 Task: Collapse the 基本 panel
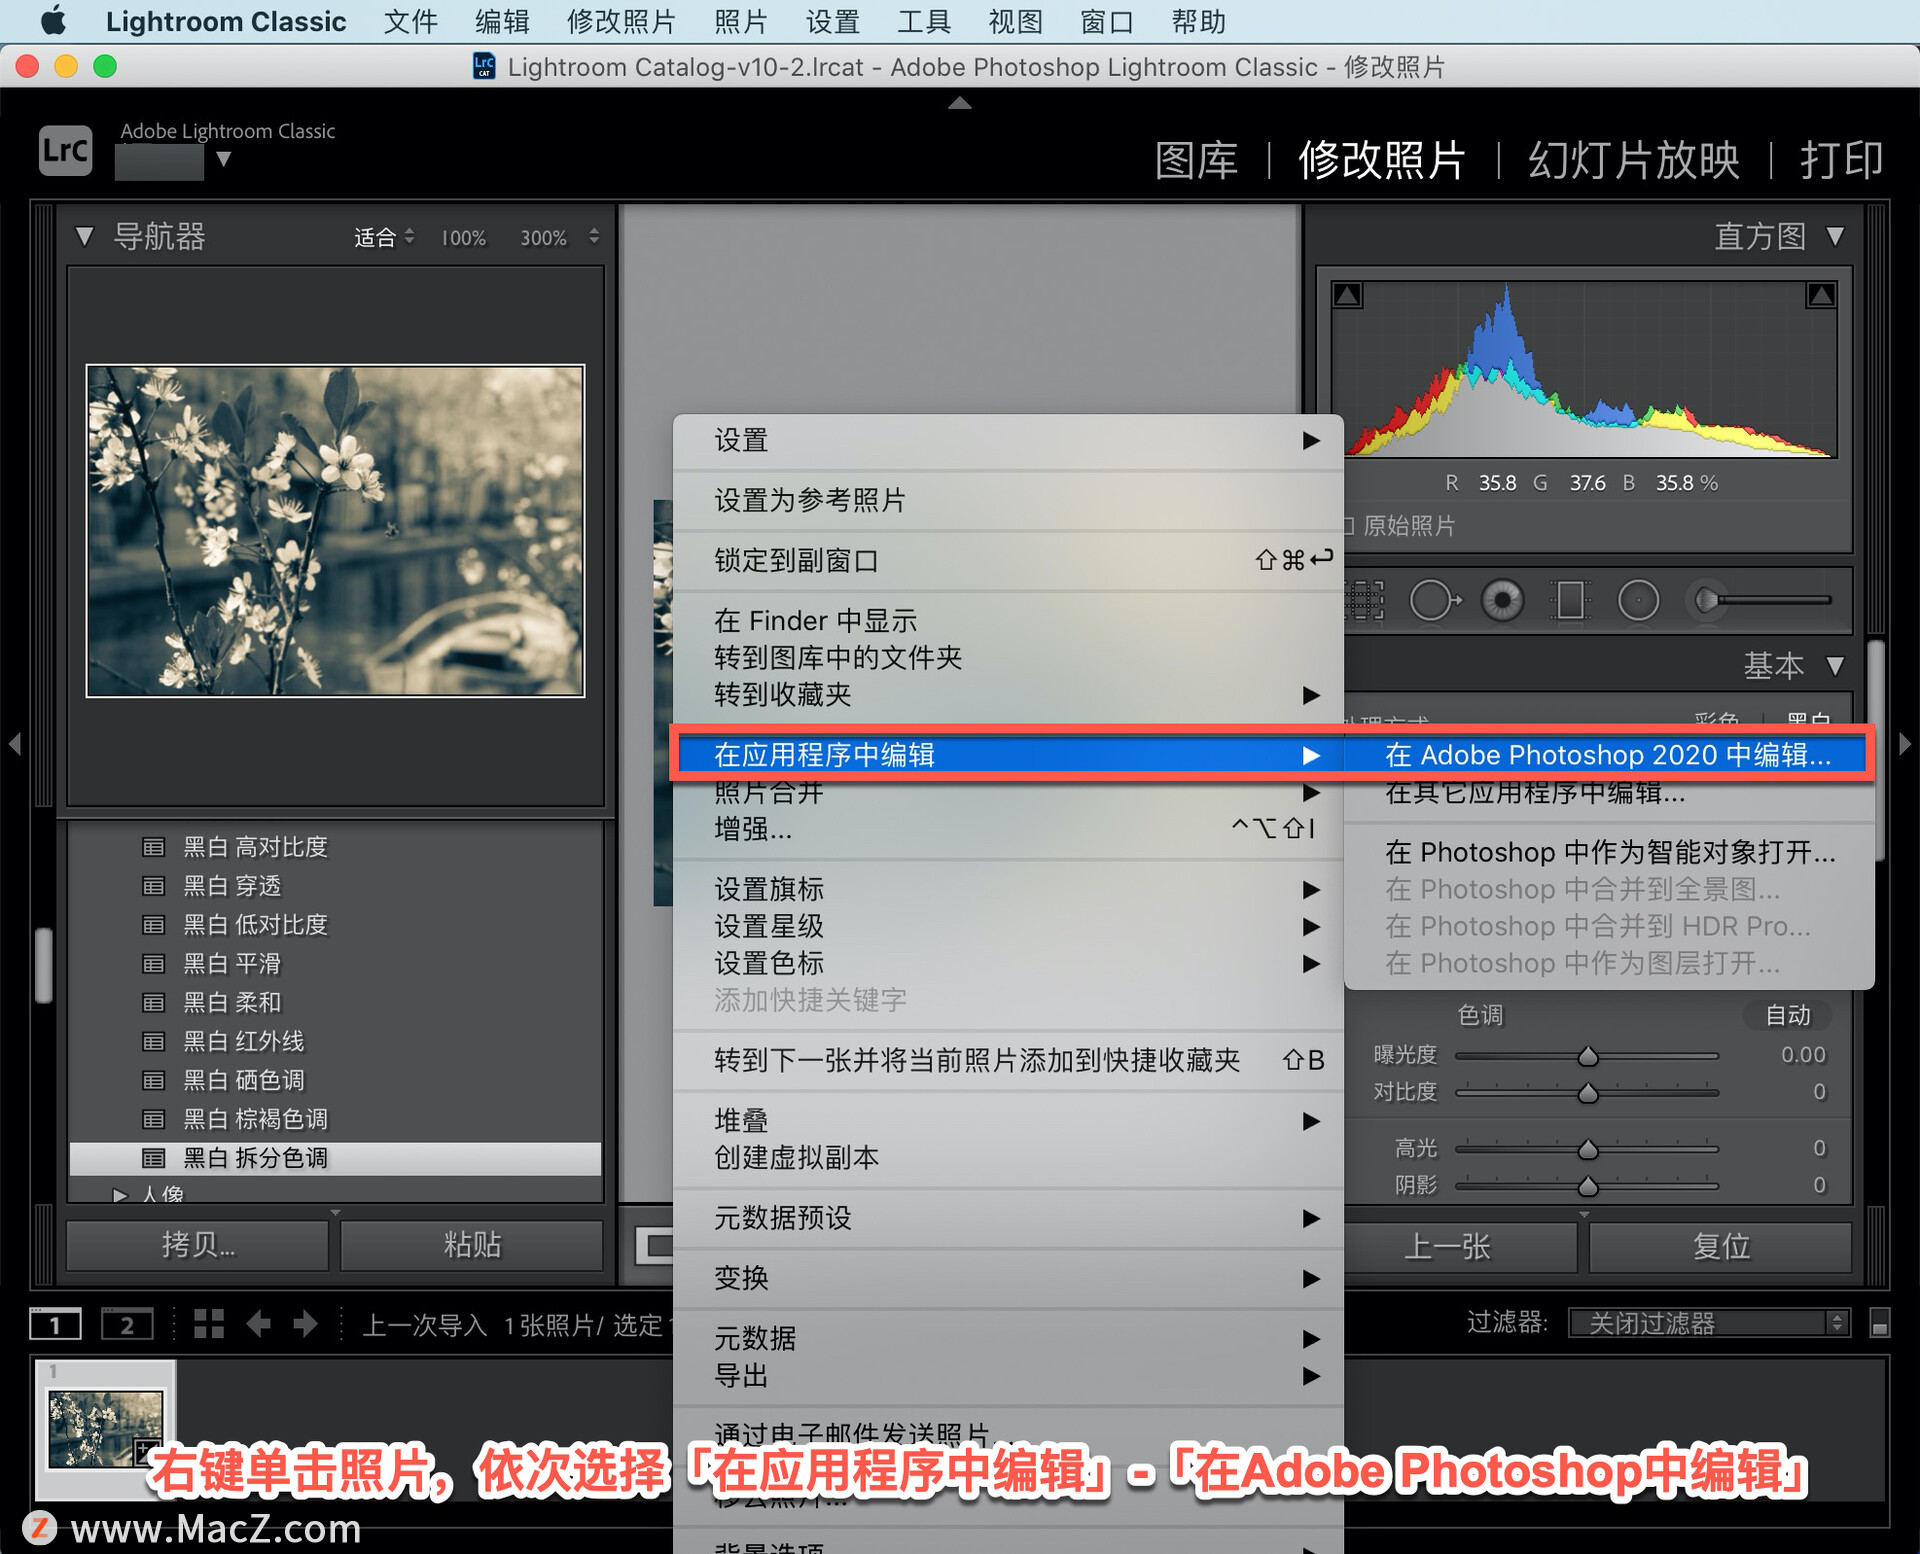point(1835,666)
